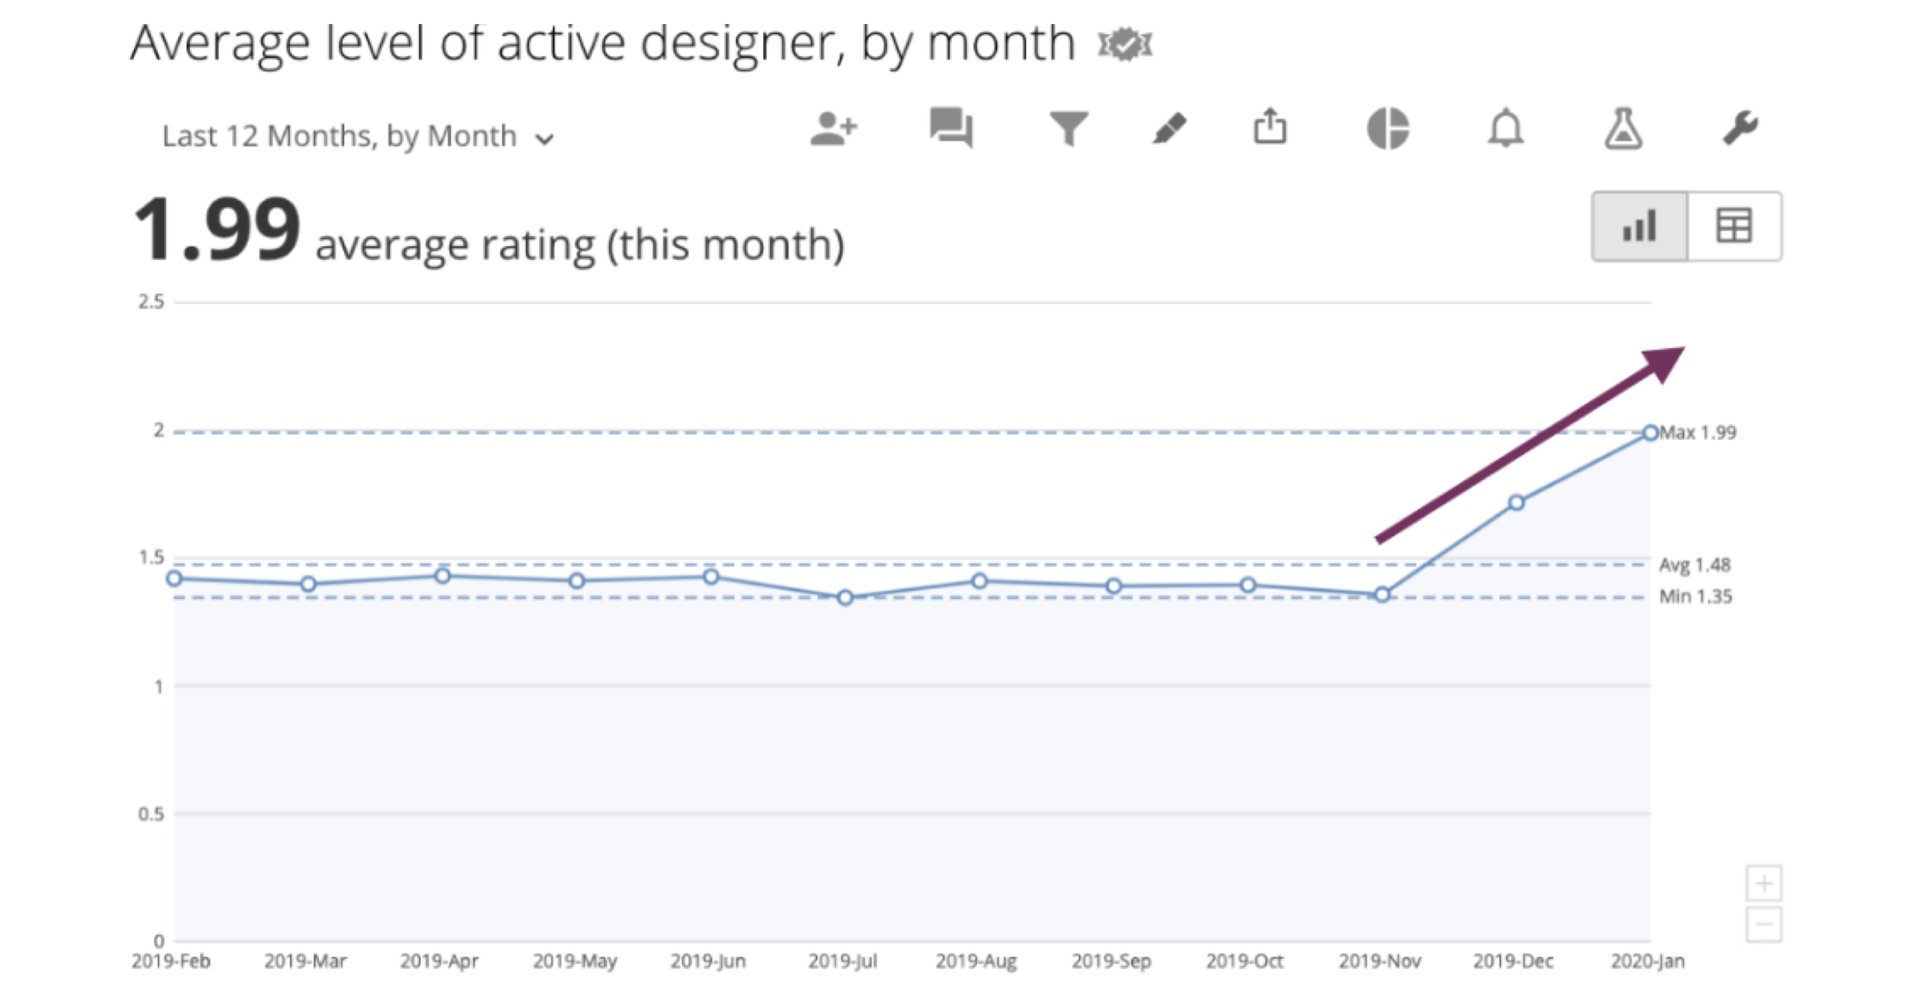1920x1003 pixels.
Task: Click the zoom out minus button
Action: pyautogui.click(x=1765, y=925)
